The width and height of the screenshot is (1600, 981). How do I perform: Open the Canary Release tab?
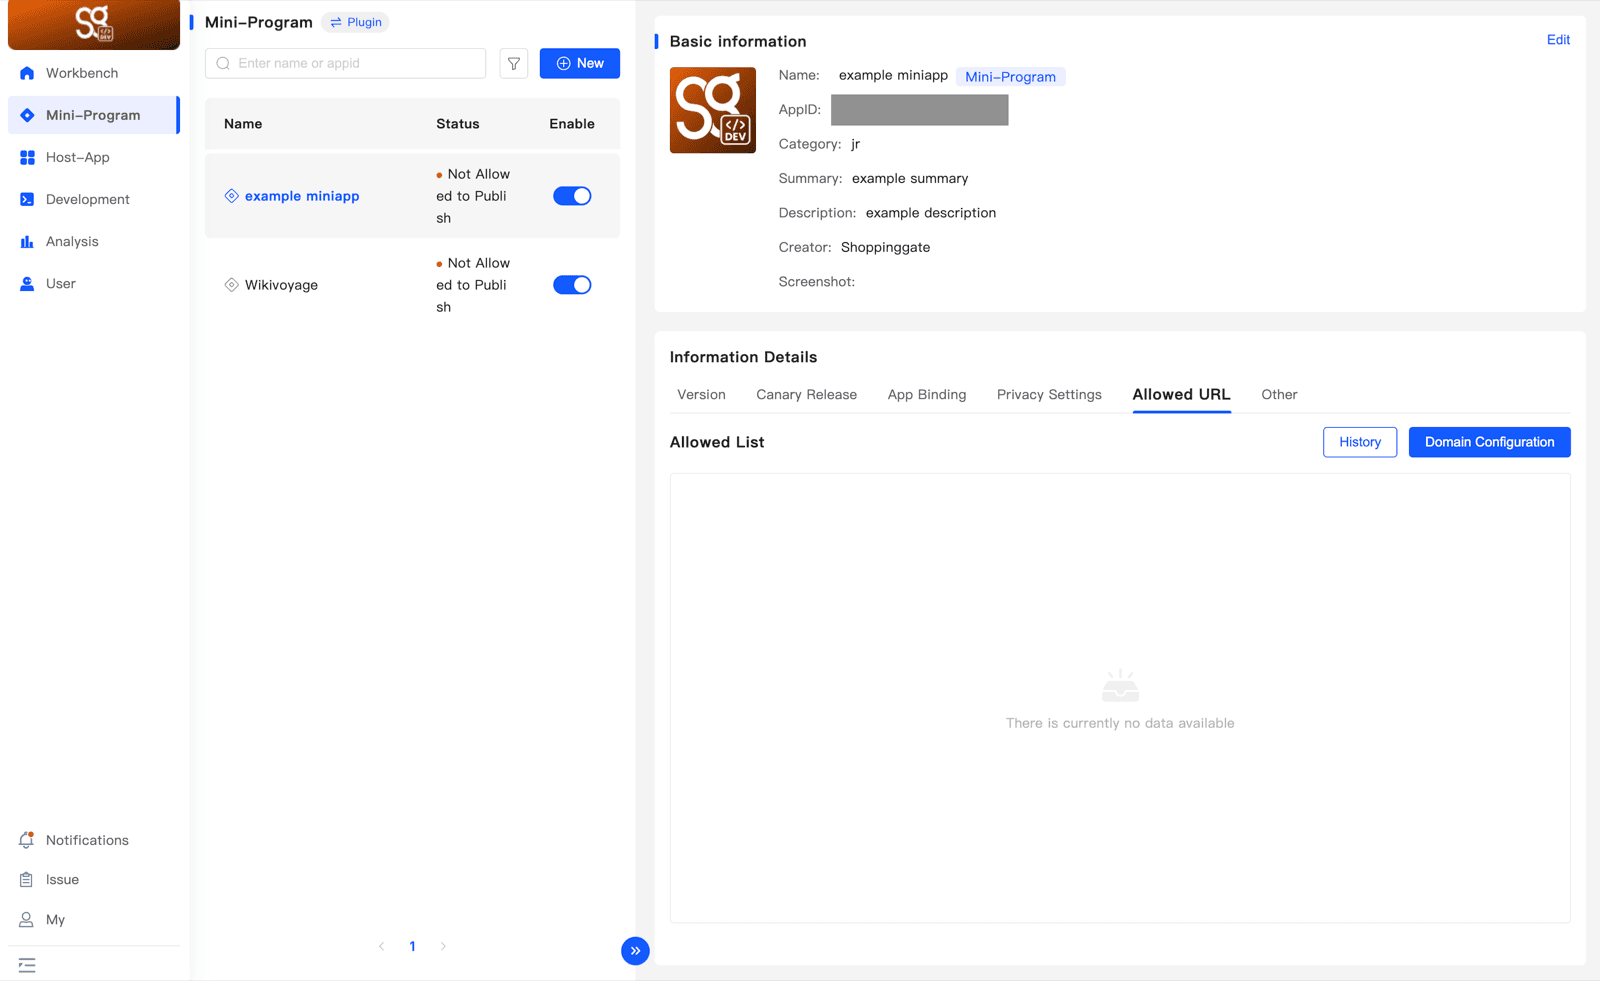tap(806, 394)
